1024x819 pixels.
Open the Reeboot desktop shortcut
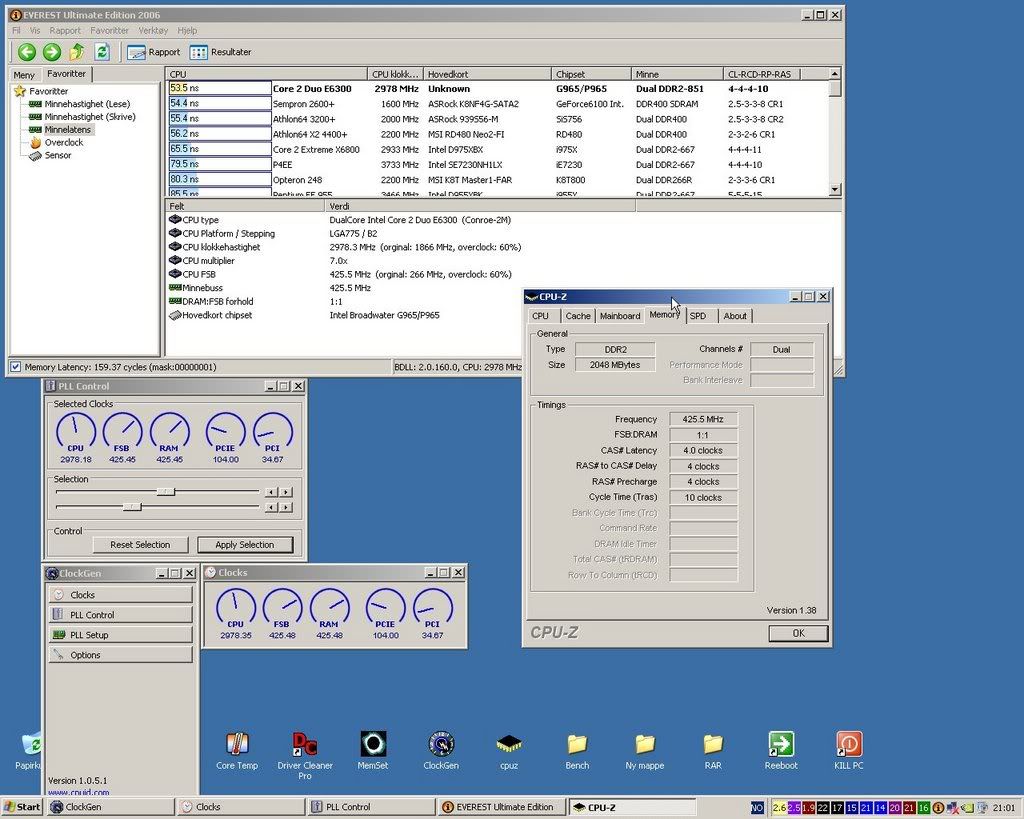tap(781, 750)
